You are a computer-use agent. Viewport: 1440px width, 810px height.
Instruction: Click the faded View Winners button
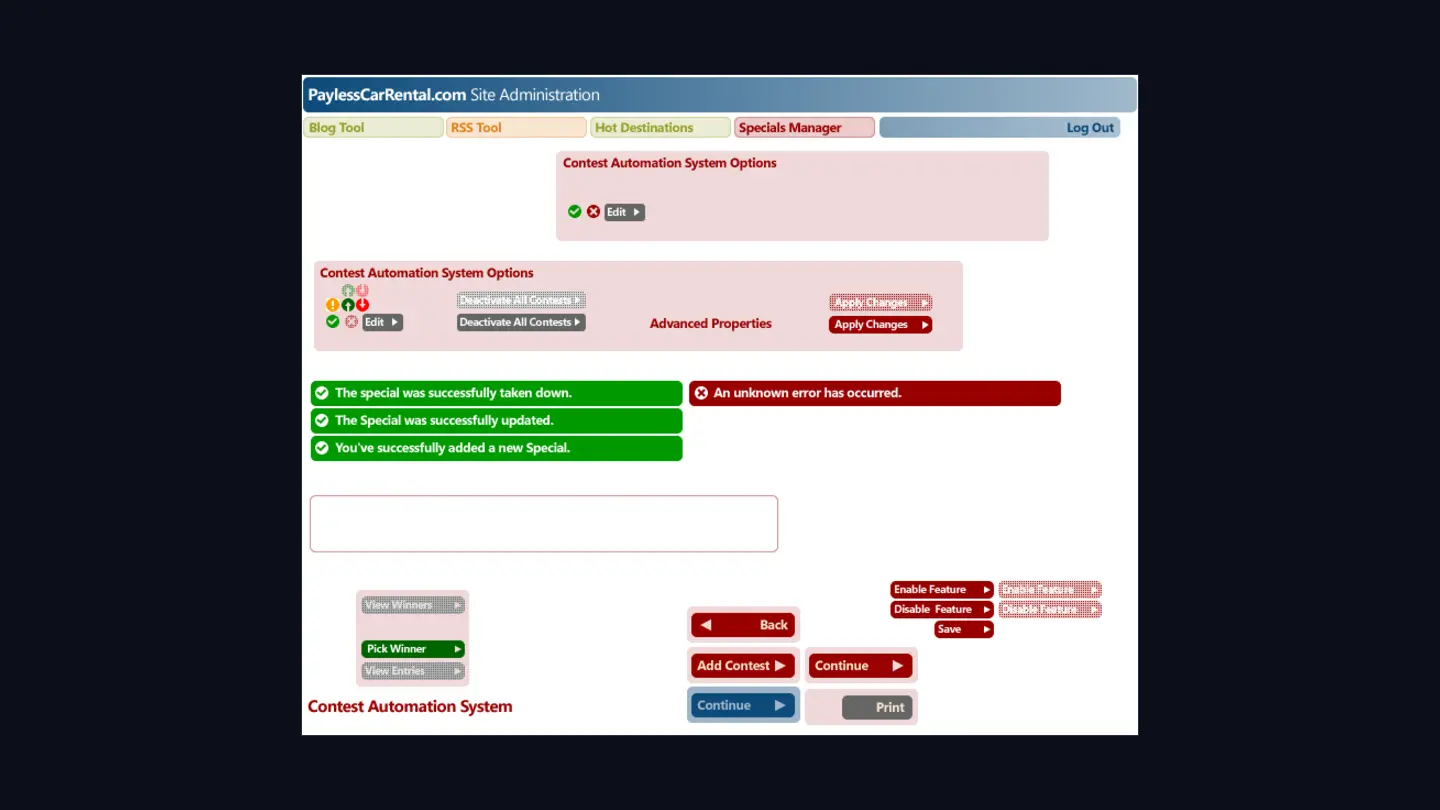point(413,605)
